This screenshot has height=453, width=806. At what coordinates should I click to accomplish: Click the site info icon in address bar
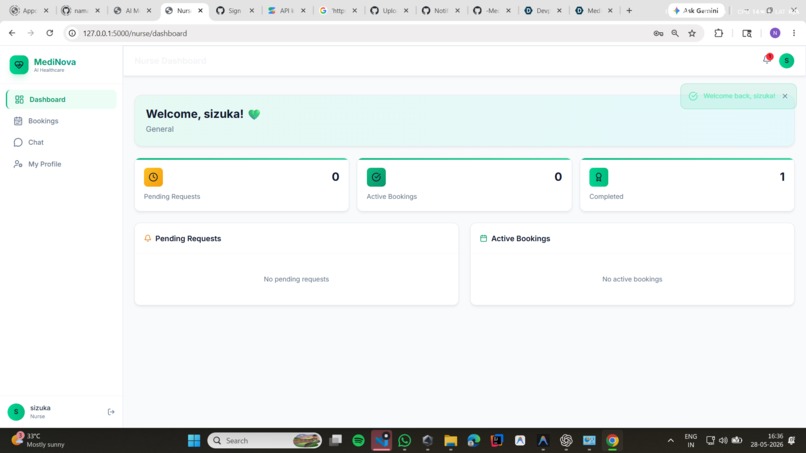click(72, 33)
